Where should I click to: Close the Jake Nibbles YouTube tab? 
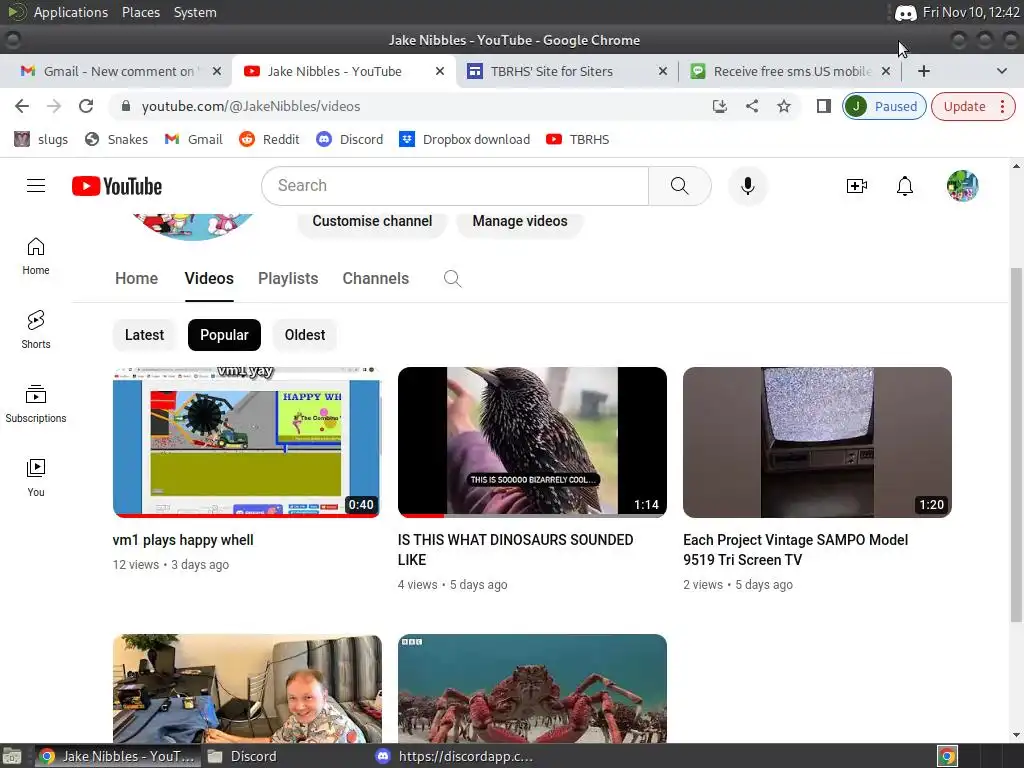coord(440,71)
